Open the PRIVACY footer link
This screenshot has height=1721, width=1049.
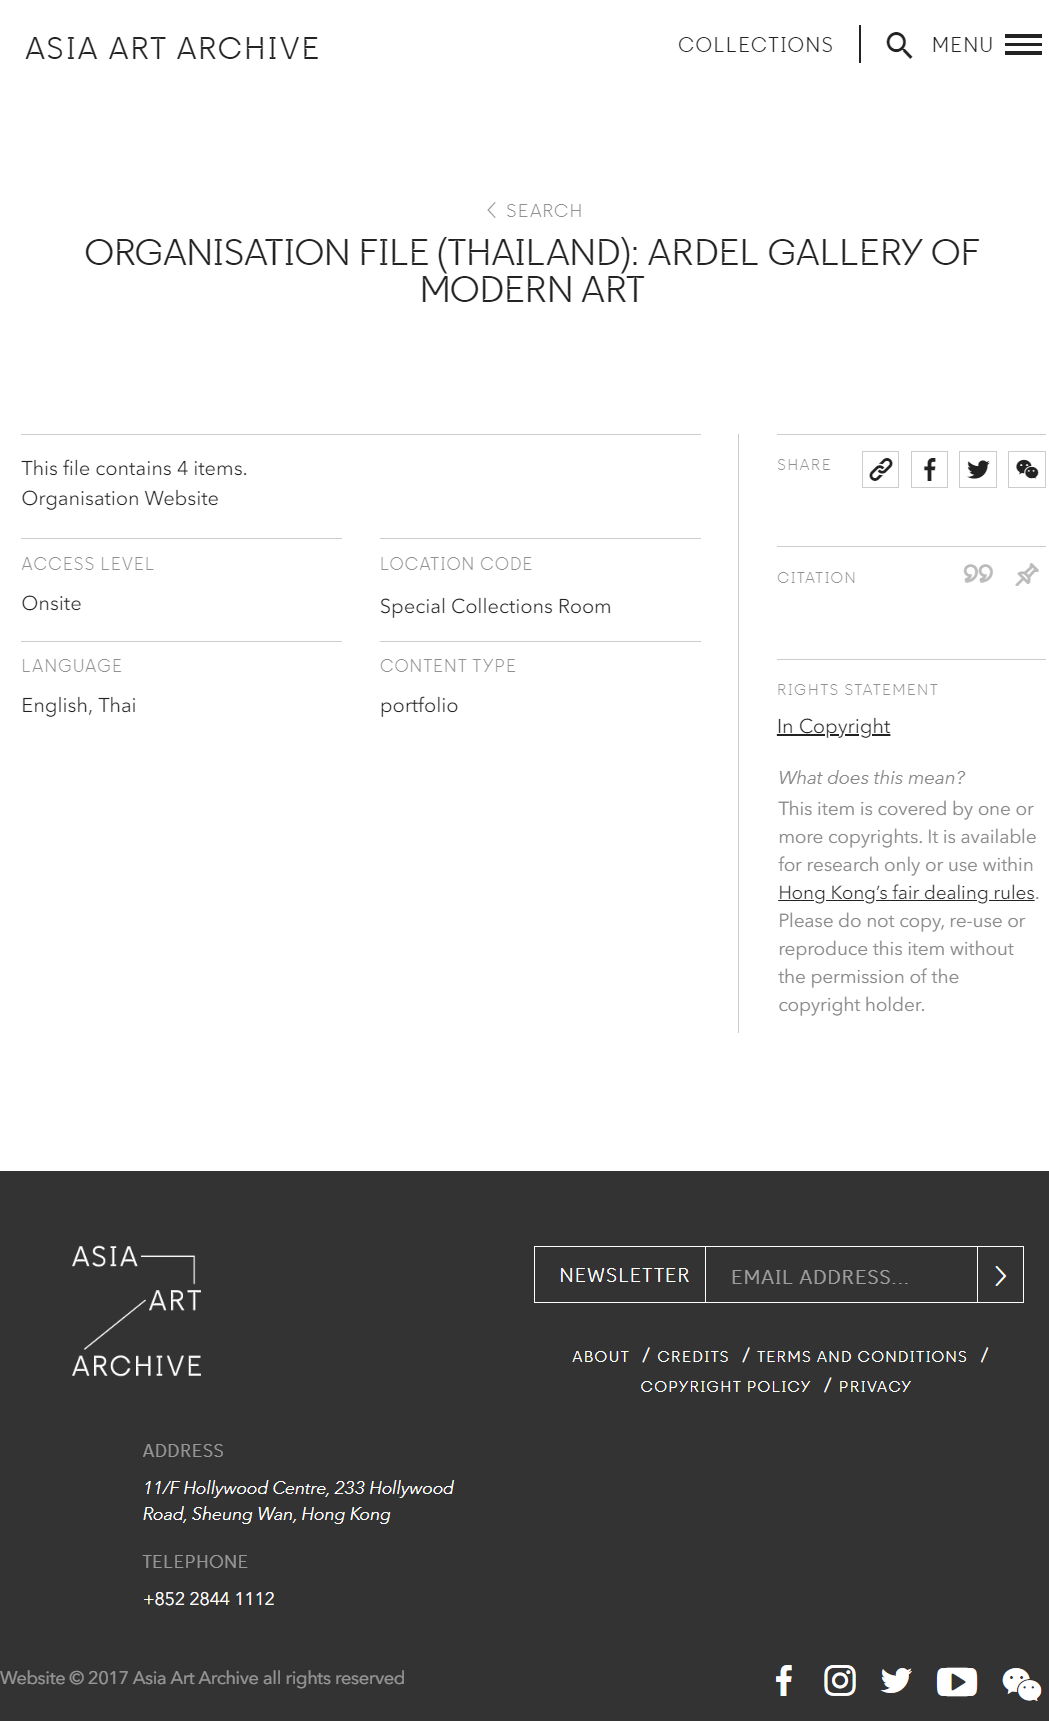[875, 1386]
